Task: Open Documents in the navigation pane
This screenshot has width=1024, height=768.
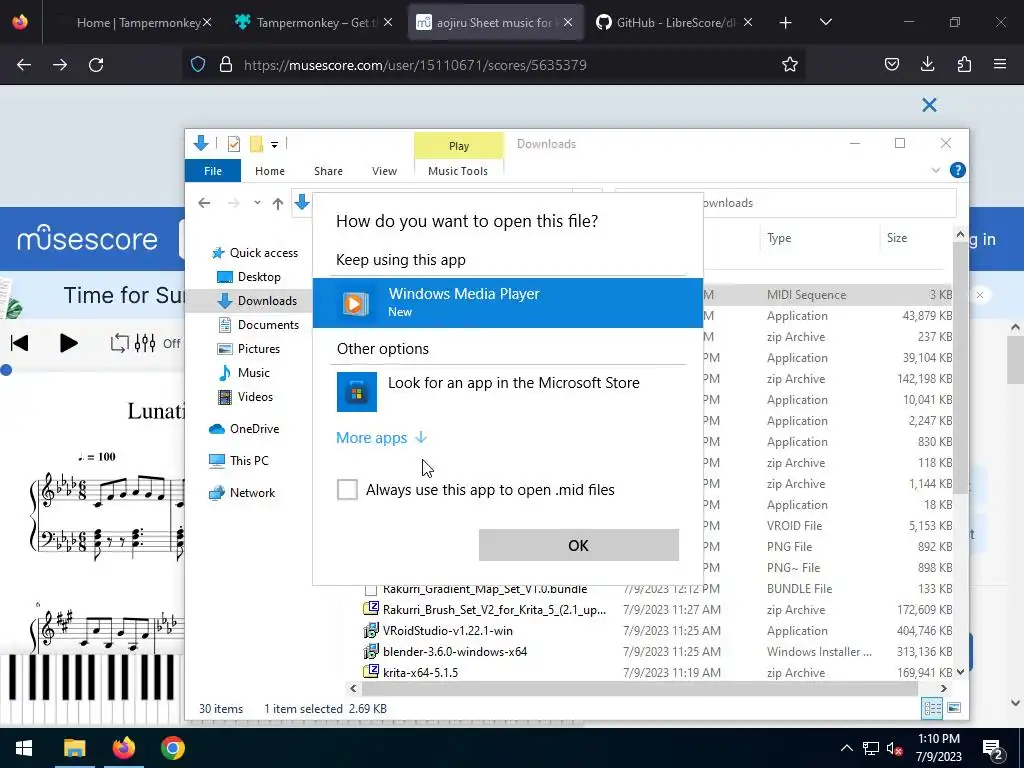Action: (x=259, y=325)
